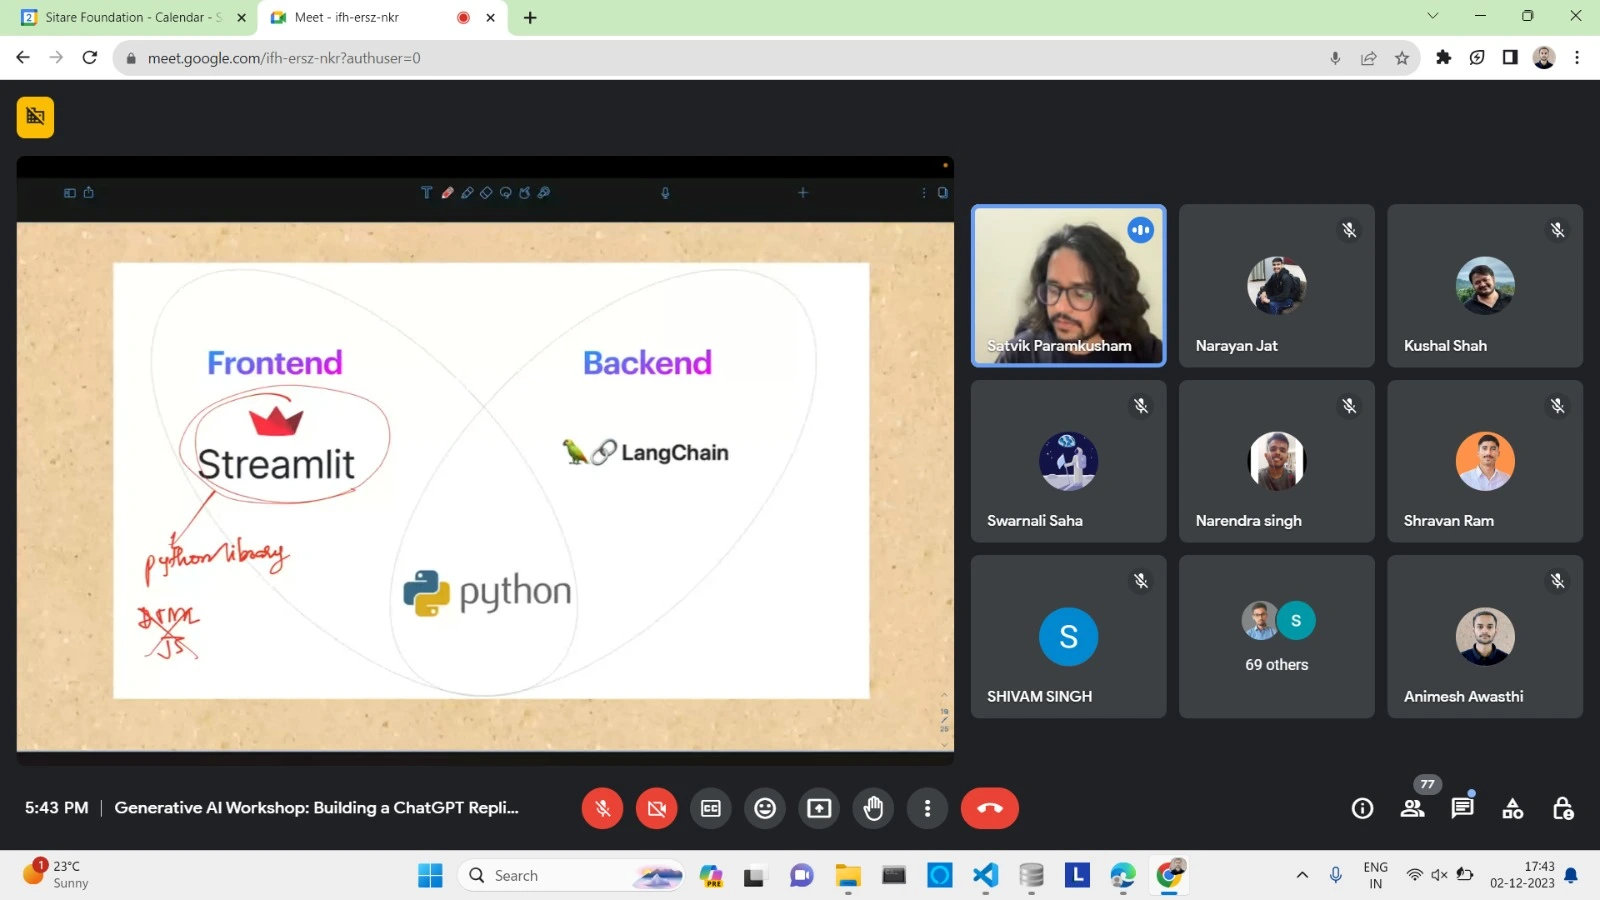Open the emoji reactions picker
The image size is (1600, 900).
765,808
